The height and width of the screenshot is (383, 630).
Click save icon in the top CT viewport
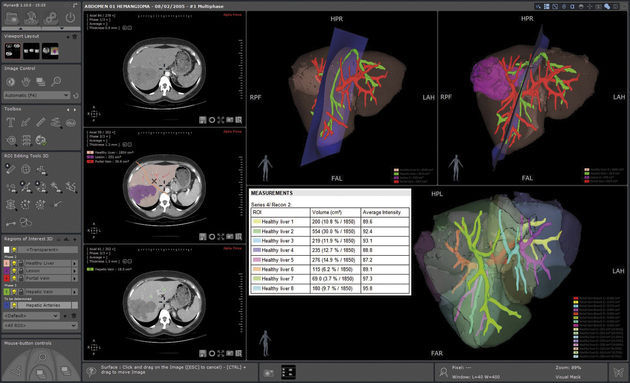(202, 120)
